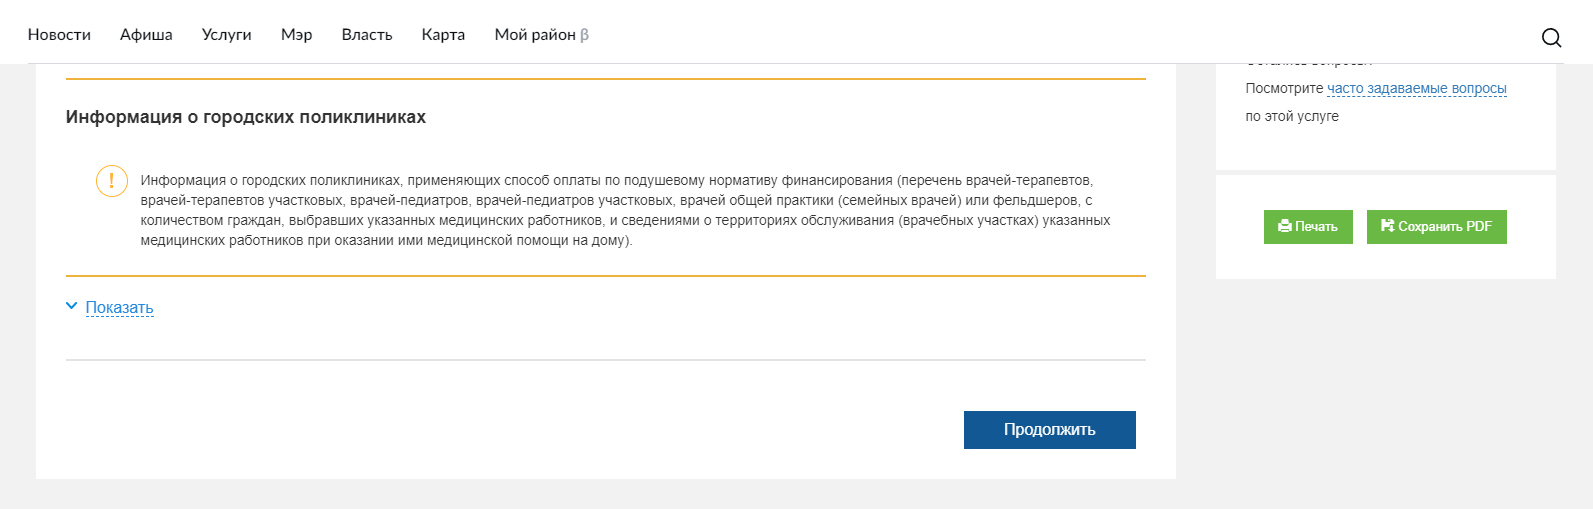The width and height of the screenshot is (1593, 509).
Task: Click the printer icon on Печать button
Action: click(x=1285, y=227)
